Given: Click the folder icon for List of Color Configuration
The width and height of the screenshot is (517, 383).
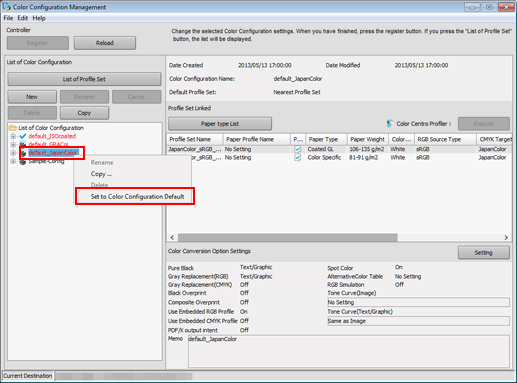Looking at the screenshot, I should 13,128.
